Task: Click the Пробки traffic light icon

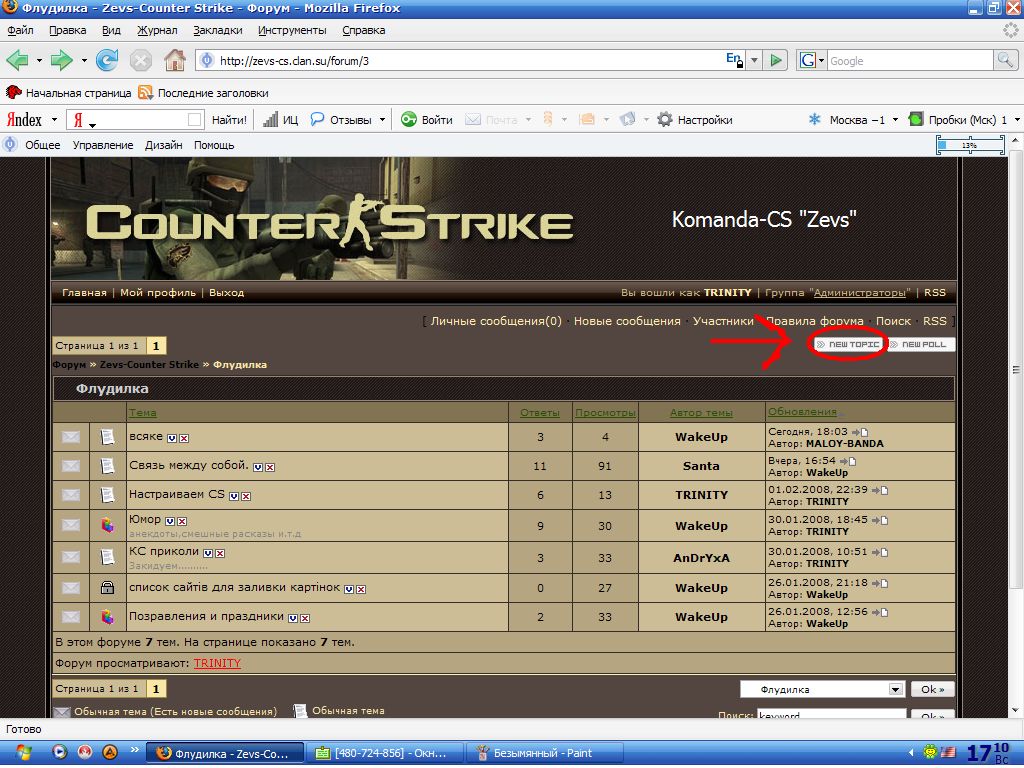Action: tap(916, 120)
